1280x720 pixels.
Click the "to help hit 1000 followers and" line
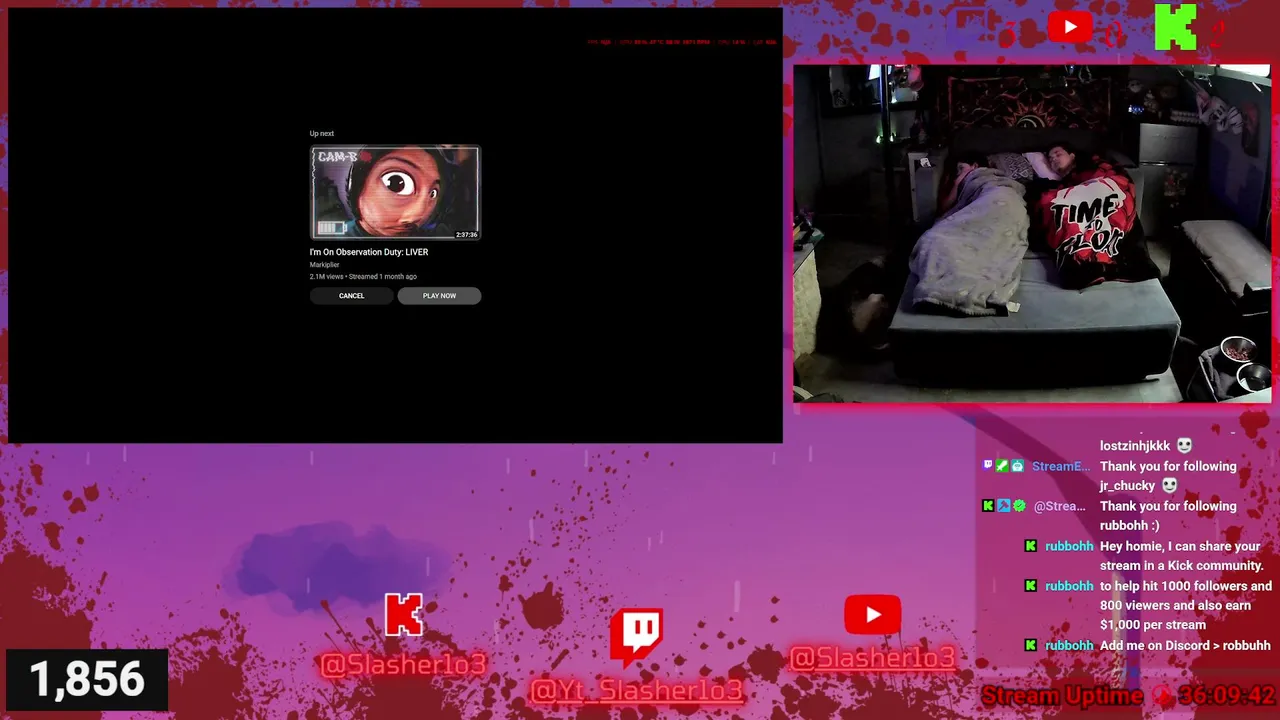point(1186,587)
